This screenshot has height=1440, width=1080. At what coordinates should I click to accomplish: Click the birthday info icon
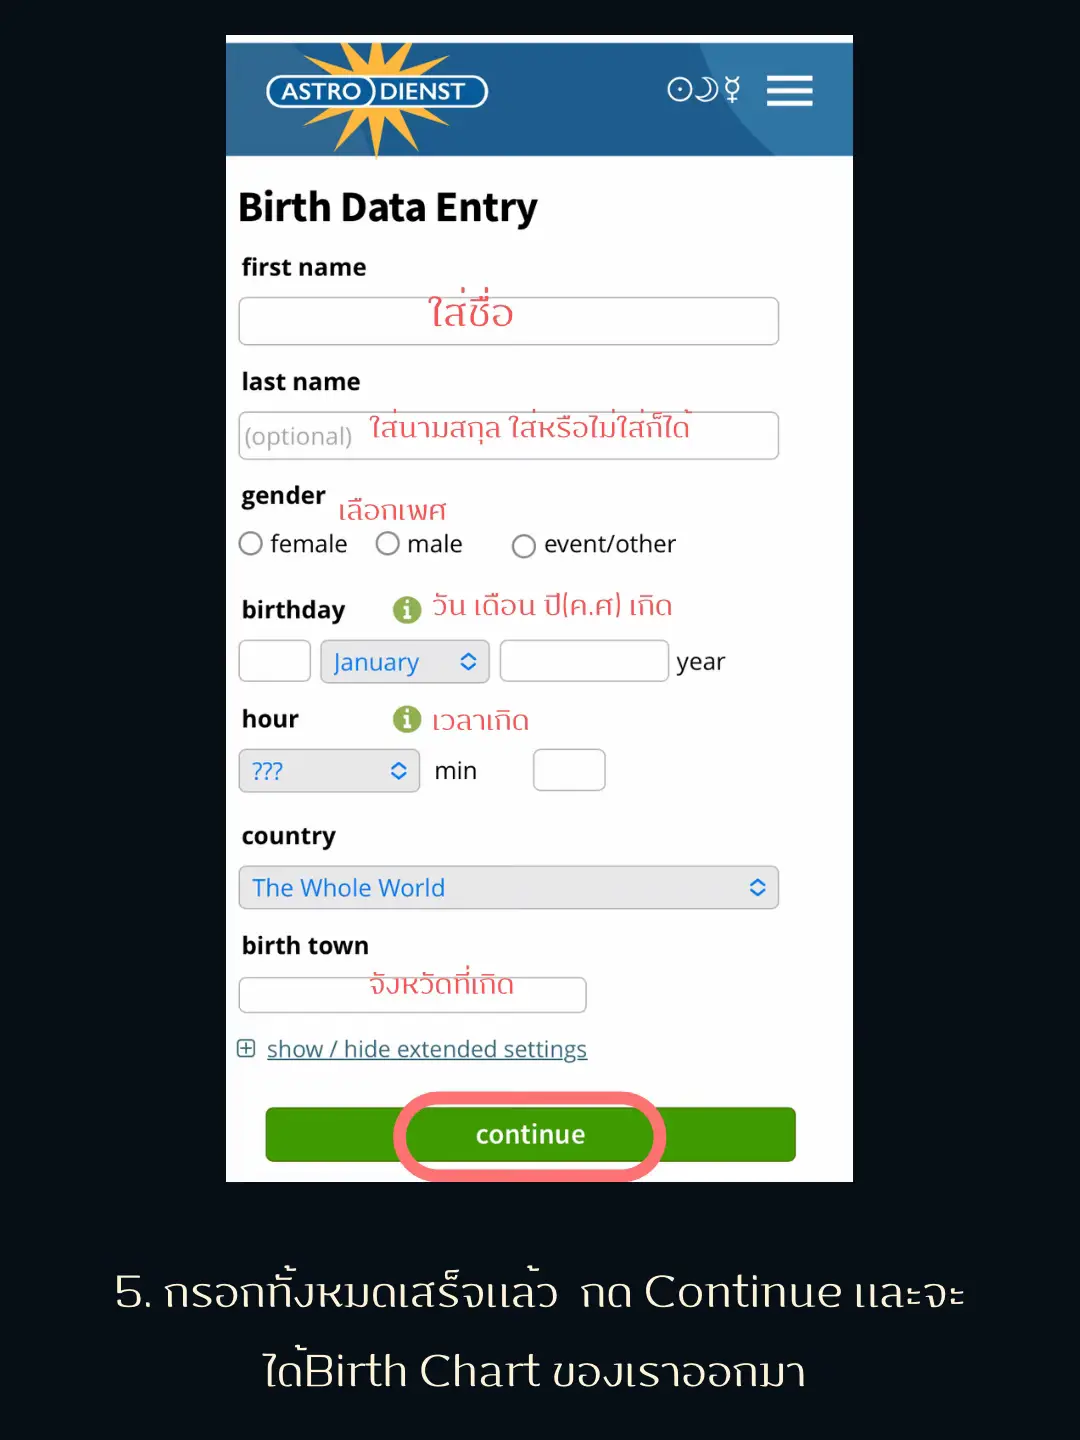(x=406, y=609)
